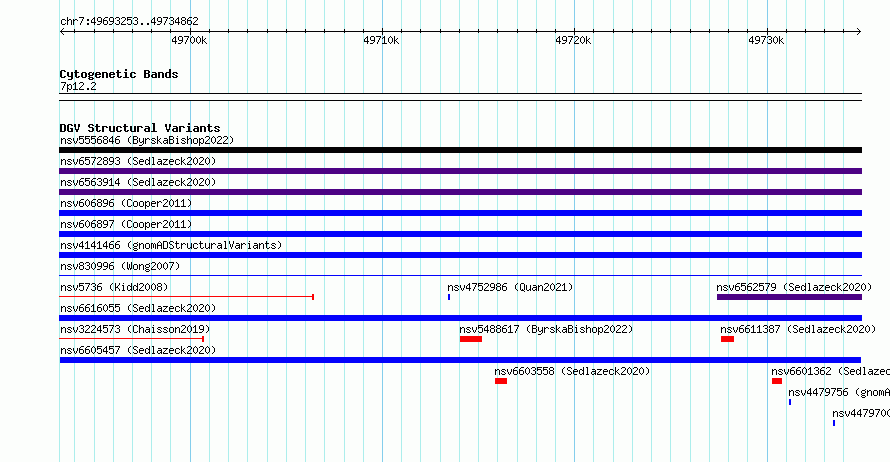Click the purple nsv6563914 variant bar
This screenshot has width=890, height=462.
pyautogui.click(x=460, y=192)
